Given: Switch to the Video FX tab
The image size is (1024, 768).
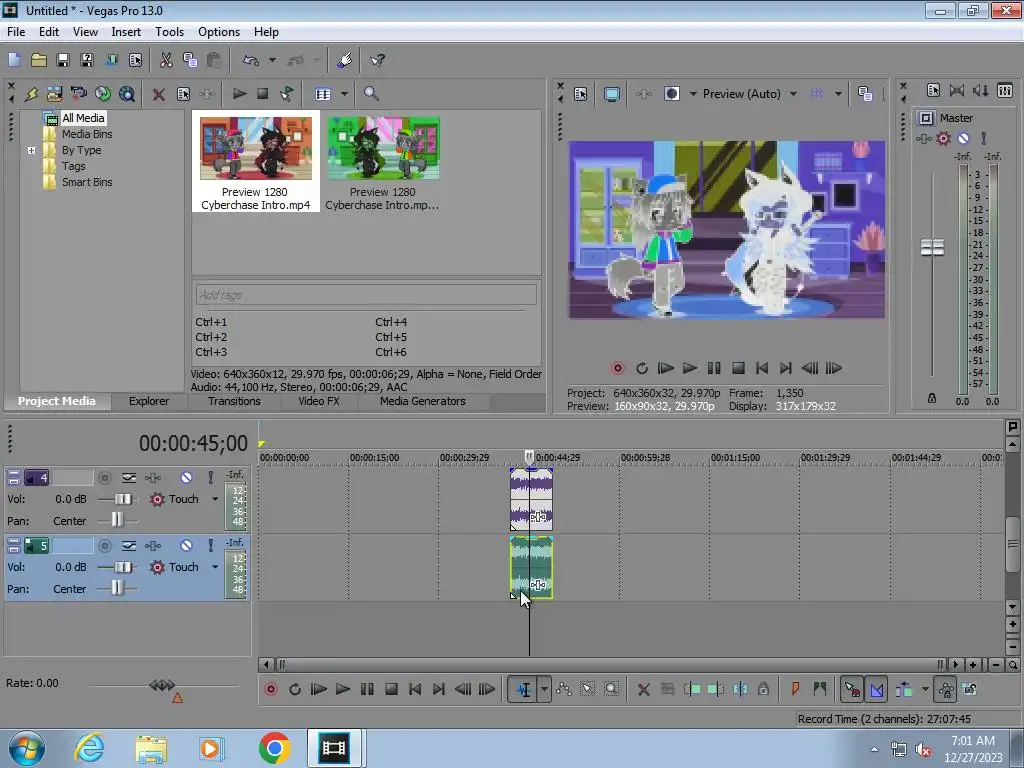Looking at the screenshot, I should [319, 402].
